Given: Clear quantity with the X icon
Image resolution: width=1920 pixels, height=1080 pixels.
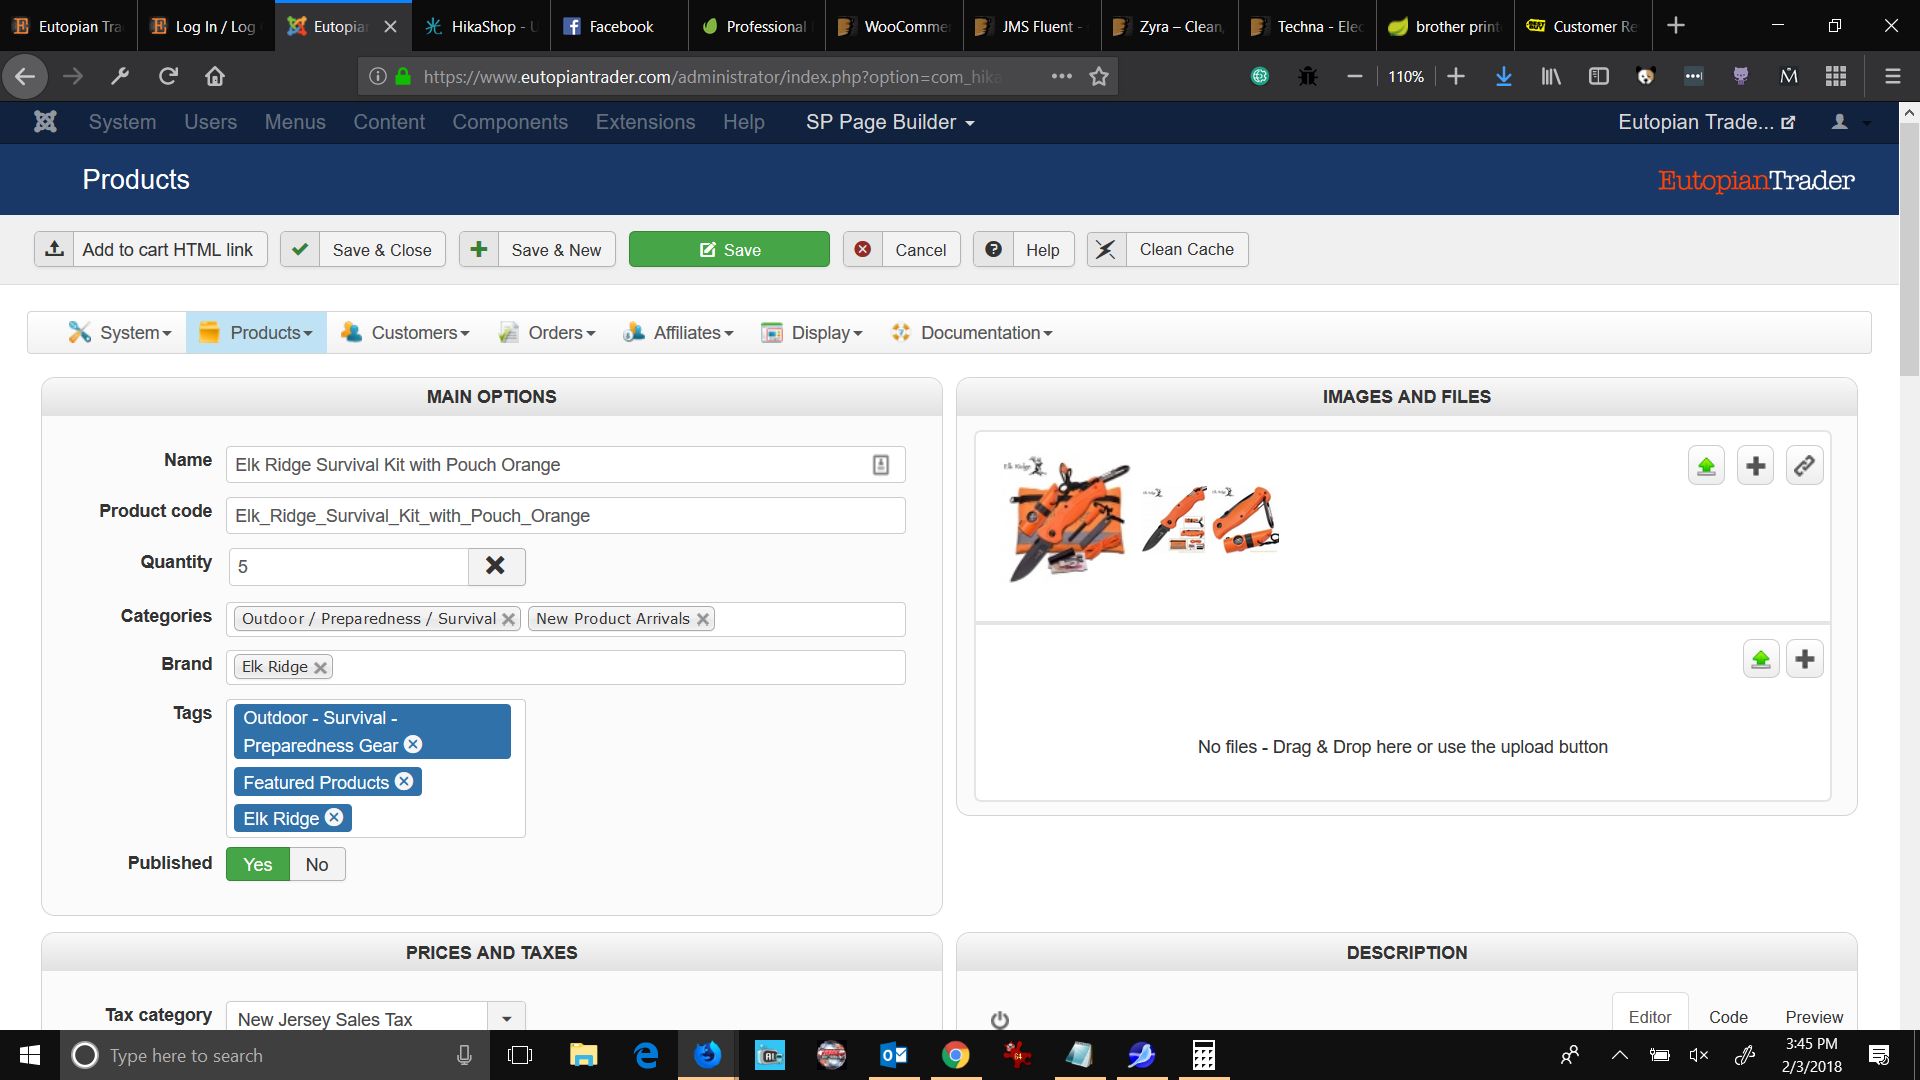Looking at the screenshot, I should tap(495, 566).
